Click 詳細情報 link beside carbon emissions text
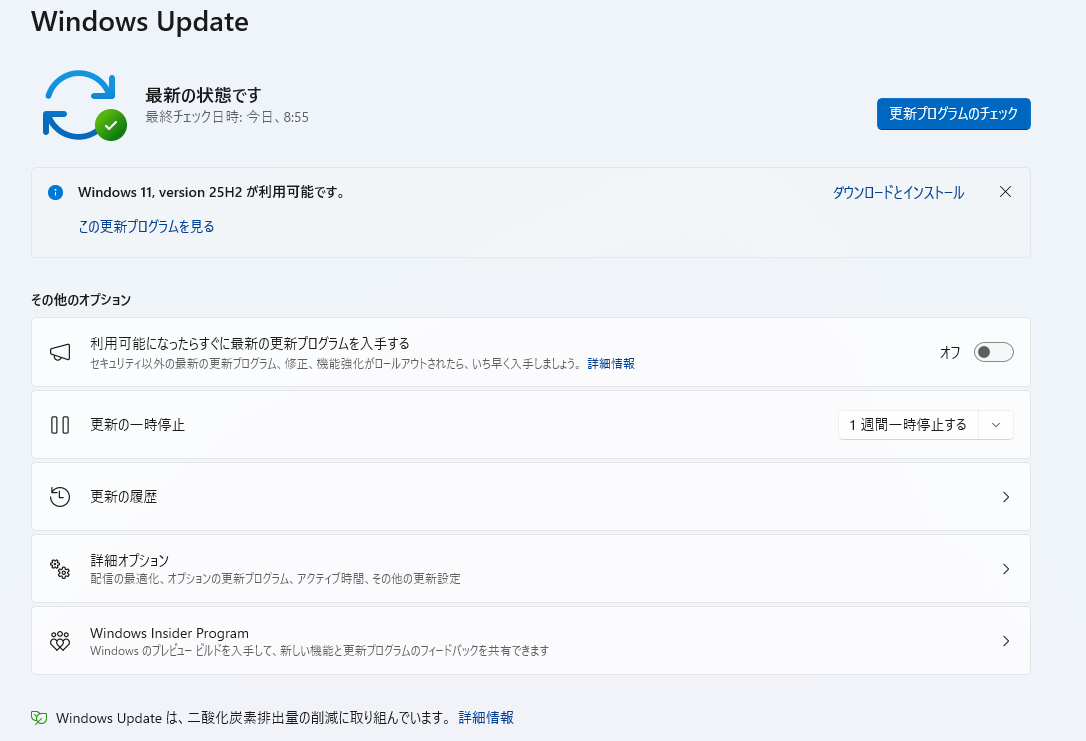Viewport: 1086px width, 741px height. [x=486, y=718]
